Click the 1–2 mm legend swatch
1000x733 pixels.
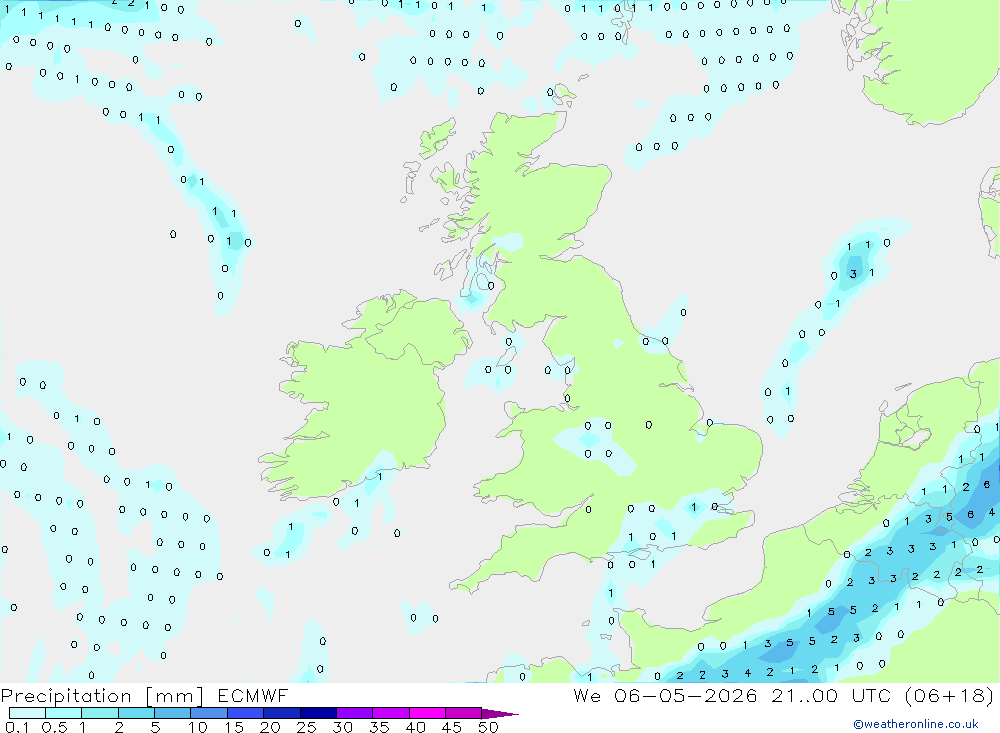[x=99, y=713]
